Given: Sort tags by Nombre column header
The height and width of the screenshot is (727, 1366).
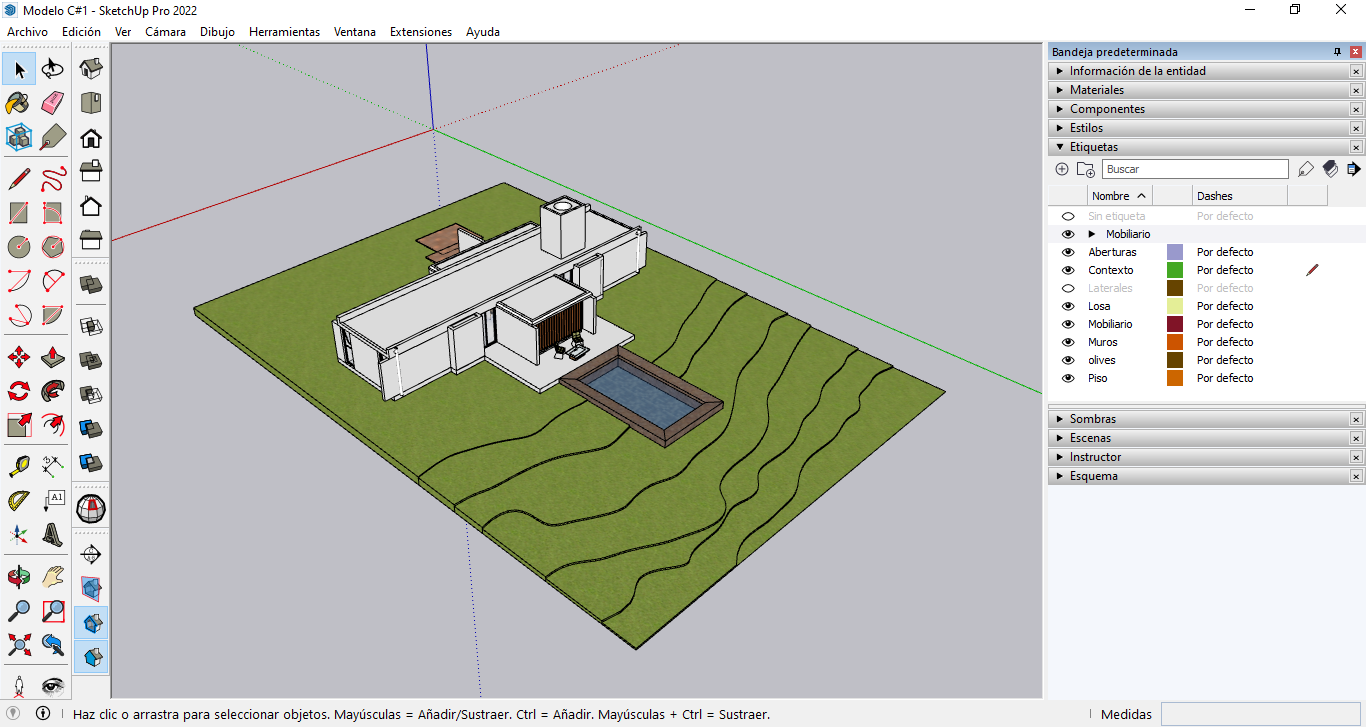Looking at the screenshot, I should click(1110, 196).
